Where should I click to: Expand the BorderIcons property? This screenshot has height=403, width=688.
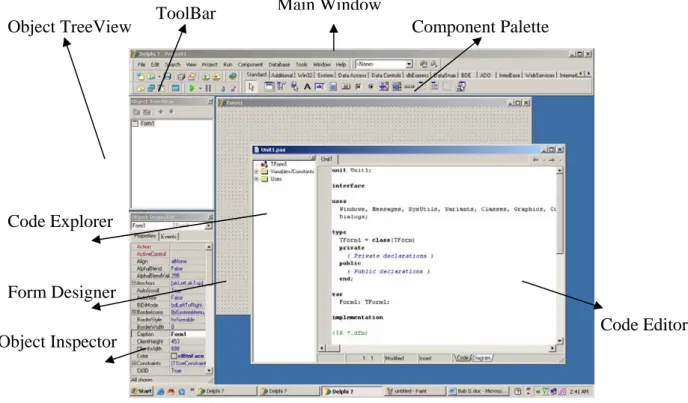[133, 312]
